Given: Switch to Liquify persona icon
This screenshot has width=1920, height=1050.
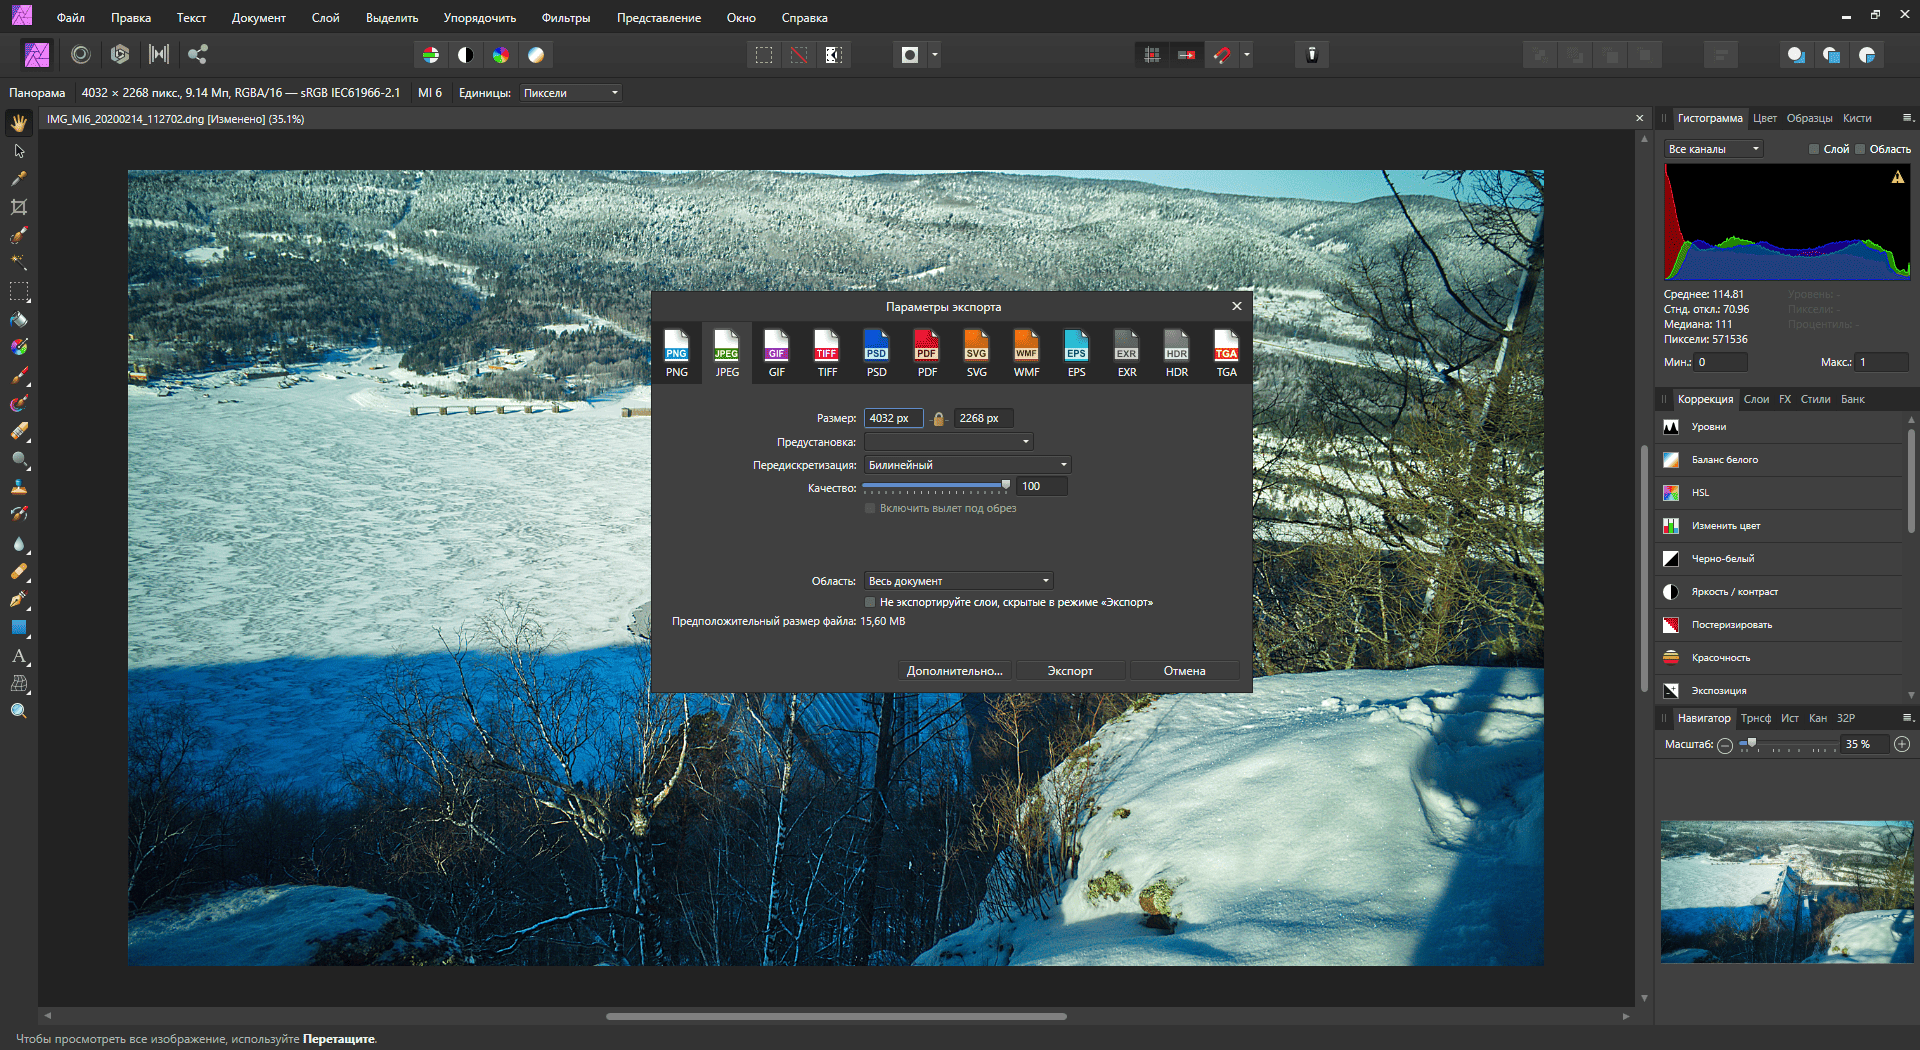Looking at the screenshot, I should tap(81, 55).
